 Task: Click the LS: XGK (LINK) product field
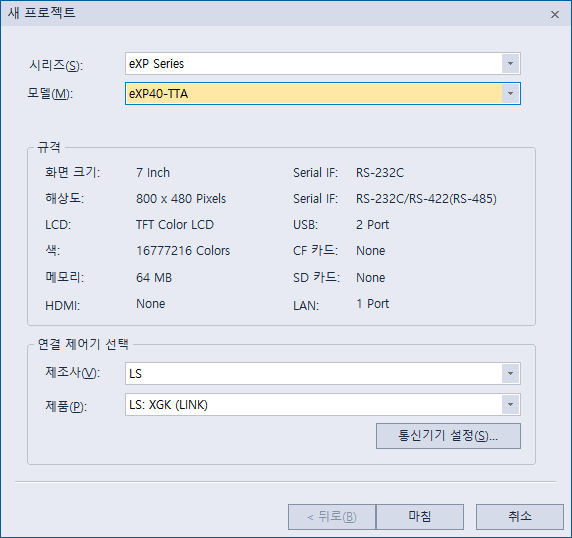[322, 404]
